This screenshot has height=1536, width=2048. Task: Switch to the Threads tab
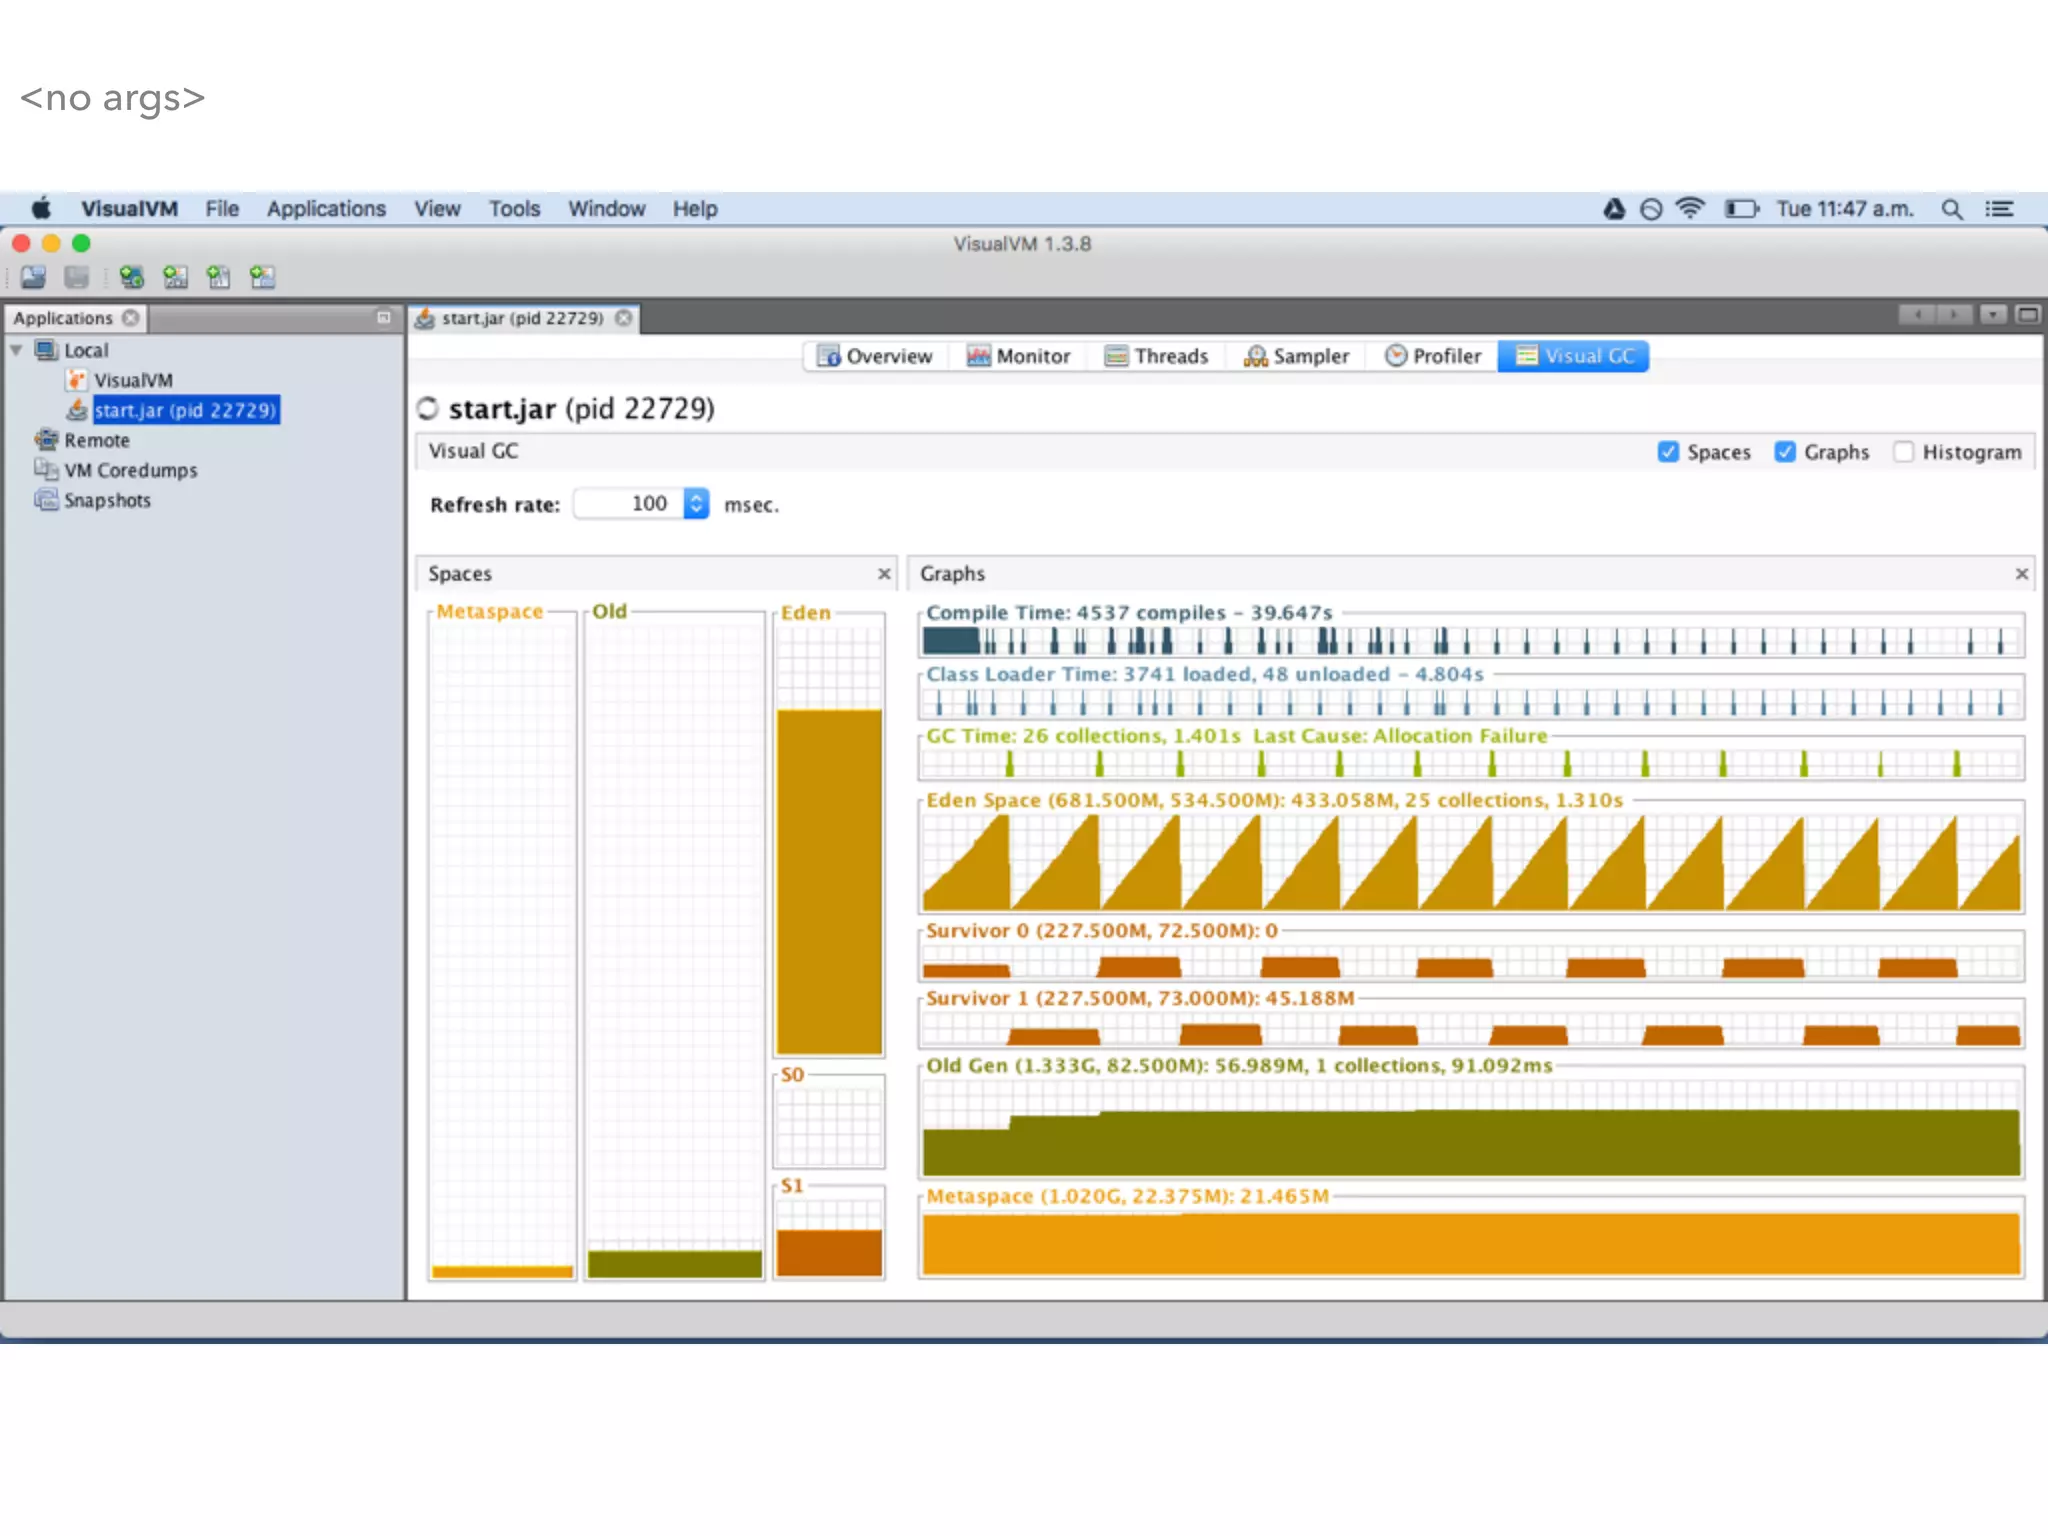coord(1157,356)
